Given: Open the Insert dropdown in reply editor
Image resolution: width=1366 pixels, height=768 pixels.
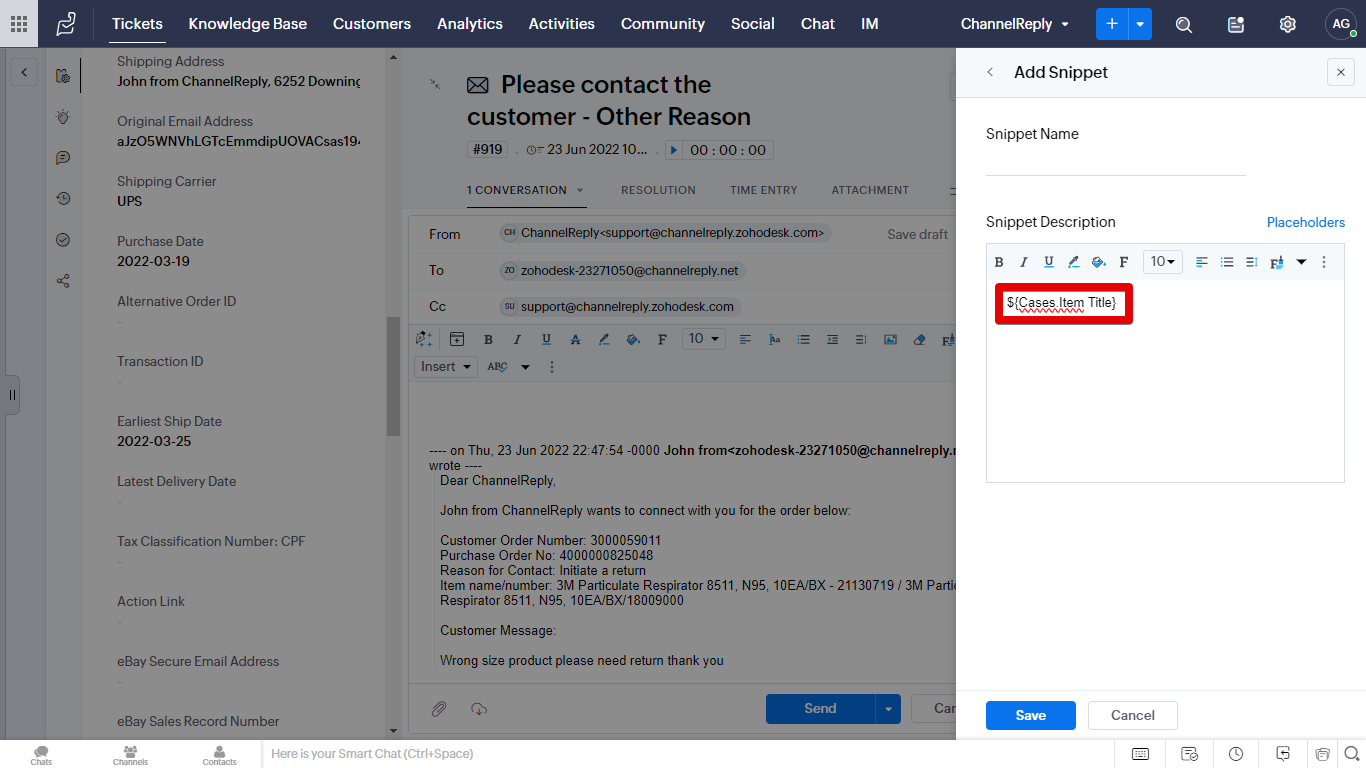Looking at the screenshot, I should [446, 367].
